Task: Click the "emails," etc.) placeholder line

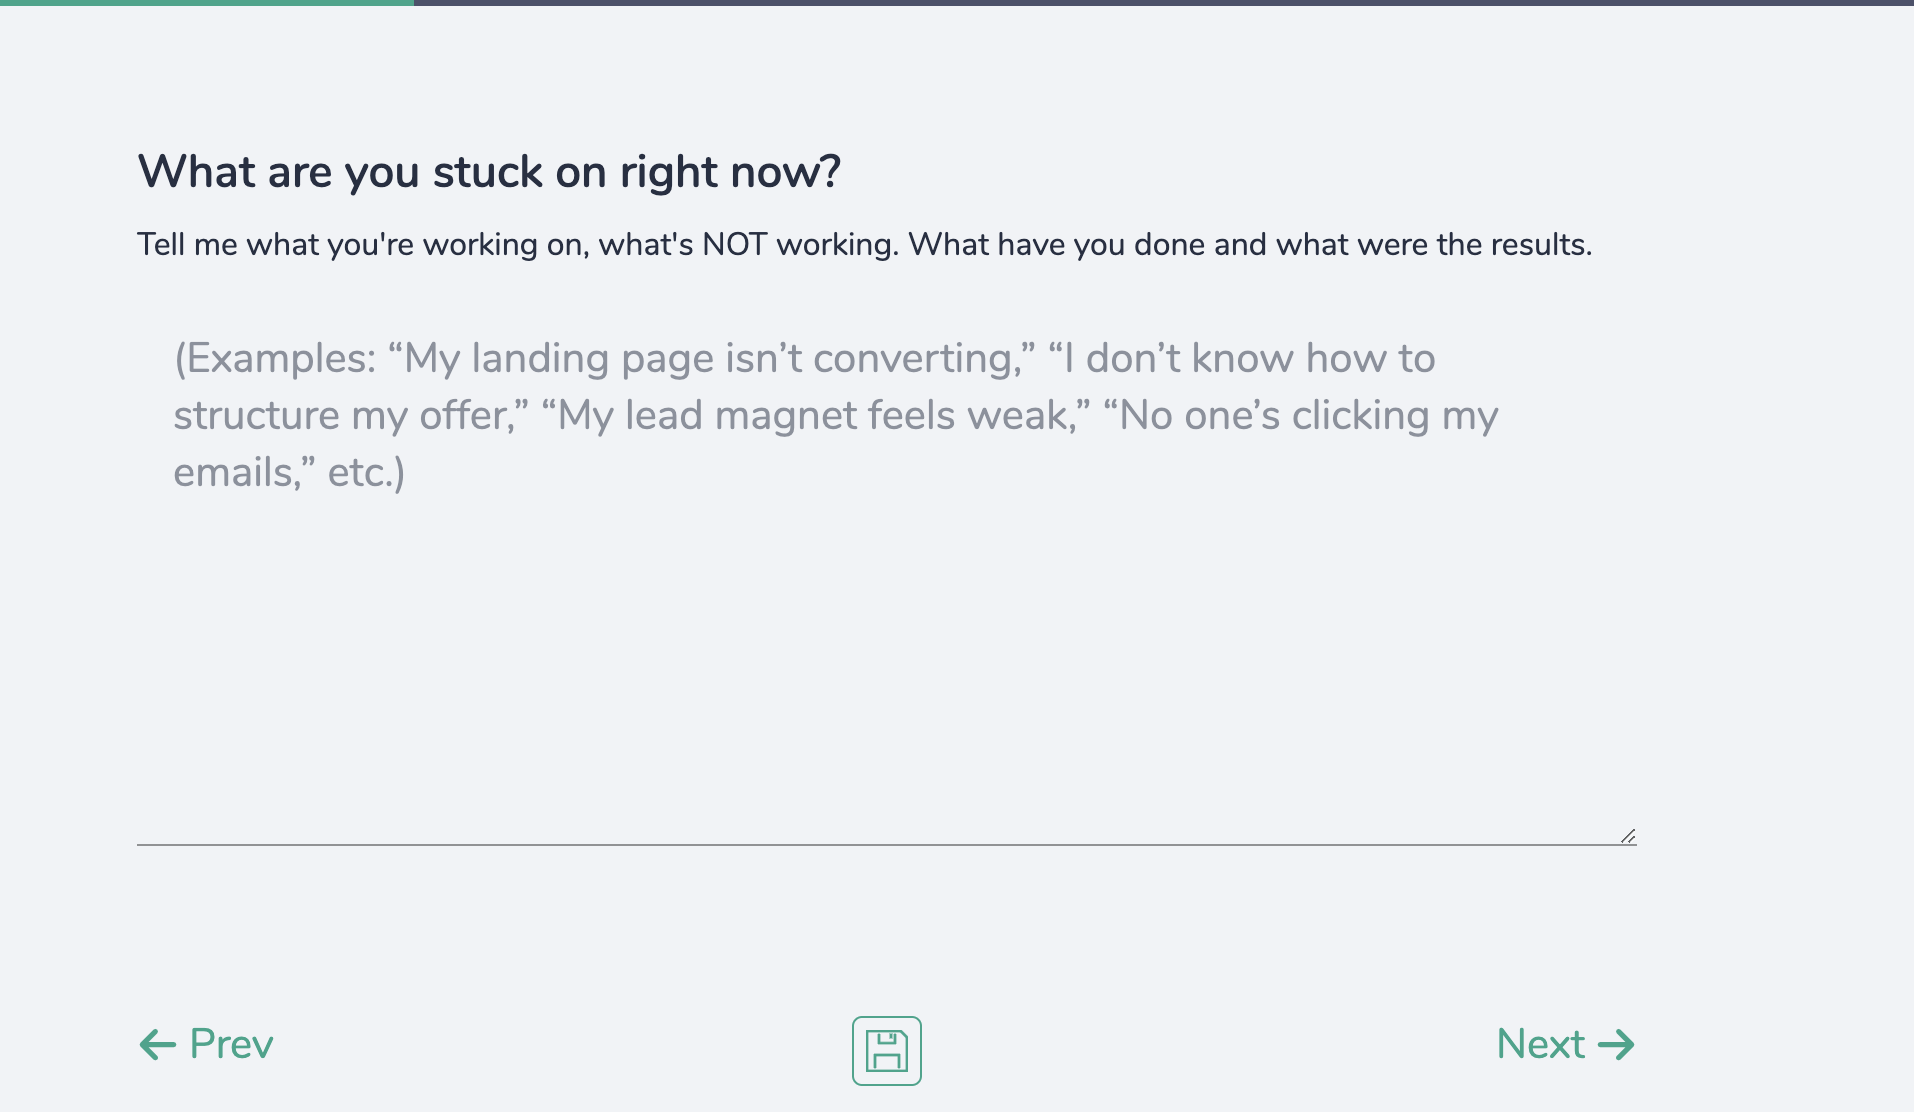Action: coord(289,472)
